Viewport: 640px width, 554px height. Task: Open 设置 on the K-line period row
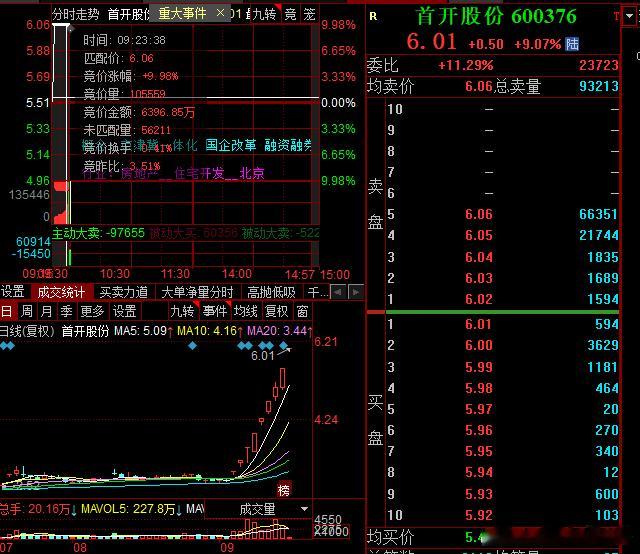[124, 311]
